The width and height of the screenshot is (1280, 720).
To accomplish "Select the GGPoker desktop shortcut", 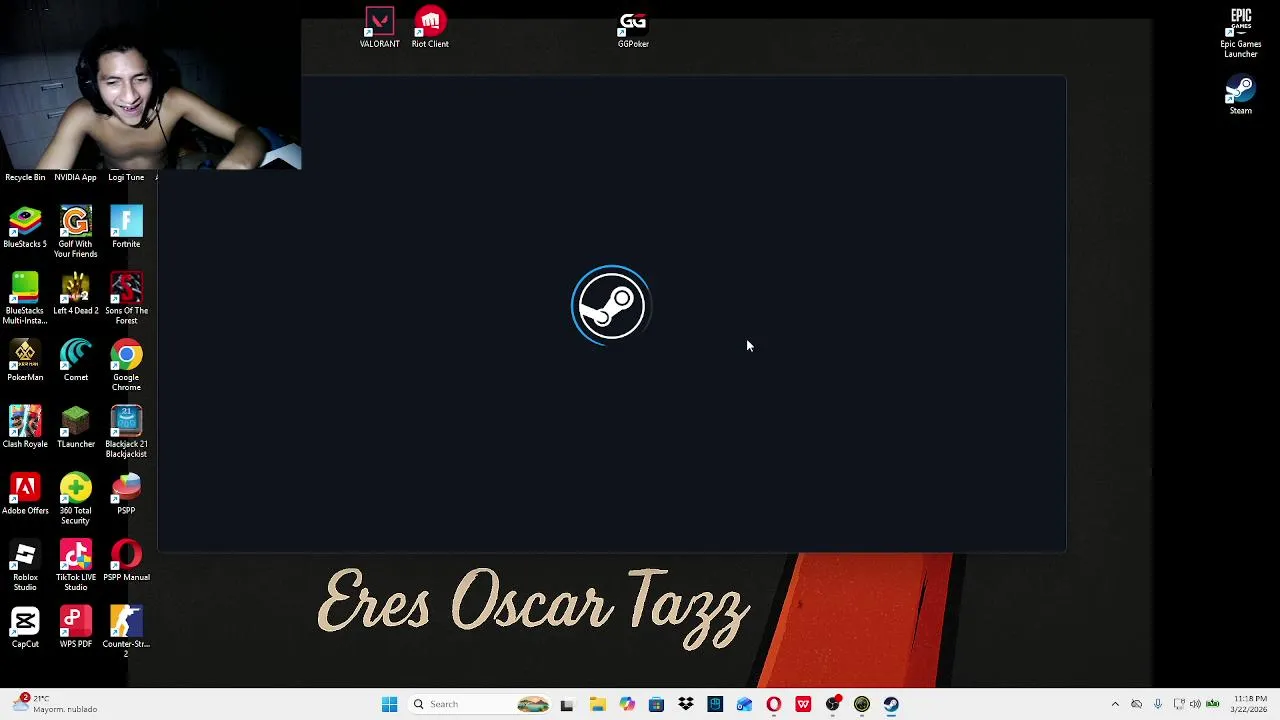I will [x=633, y=28].
